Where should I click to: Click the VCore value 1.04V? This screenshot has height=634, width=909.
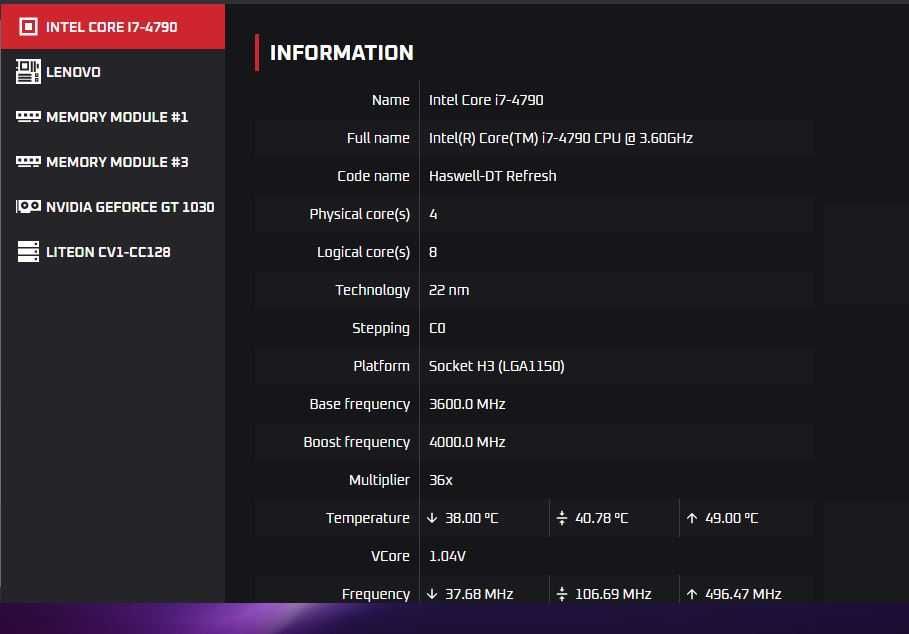(x=447, y=556)
